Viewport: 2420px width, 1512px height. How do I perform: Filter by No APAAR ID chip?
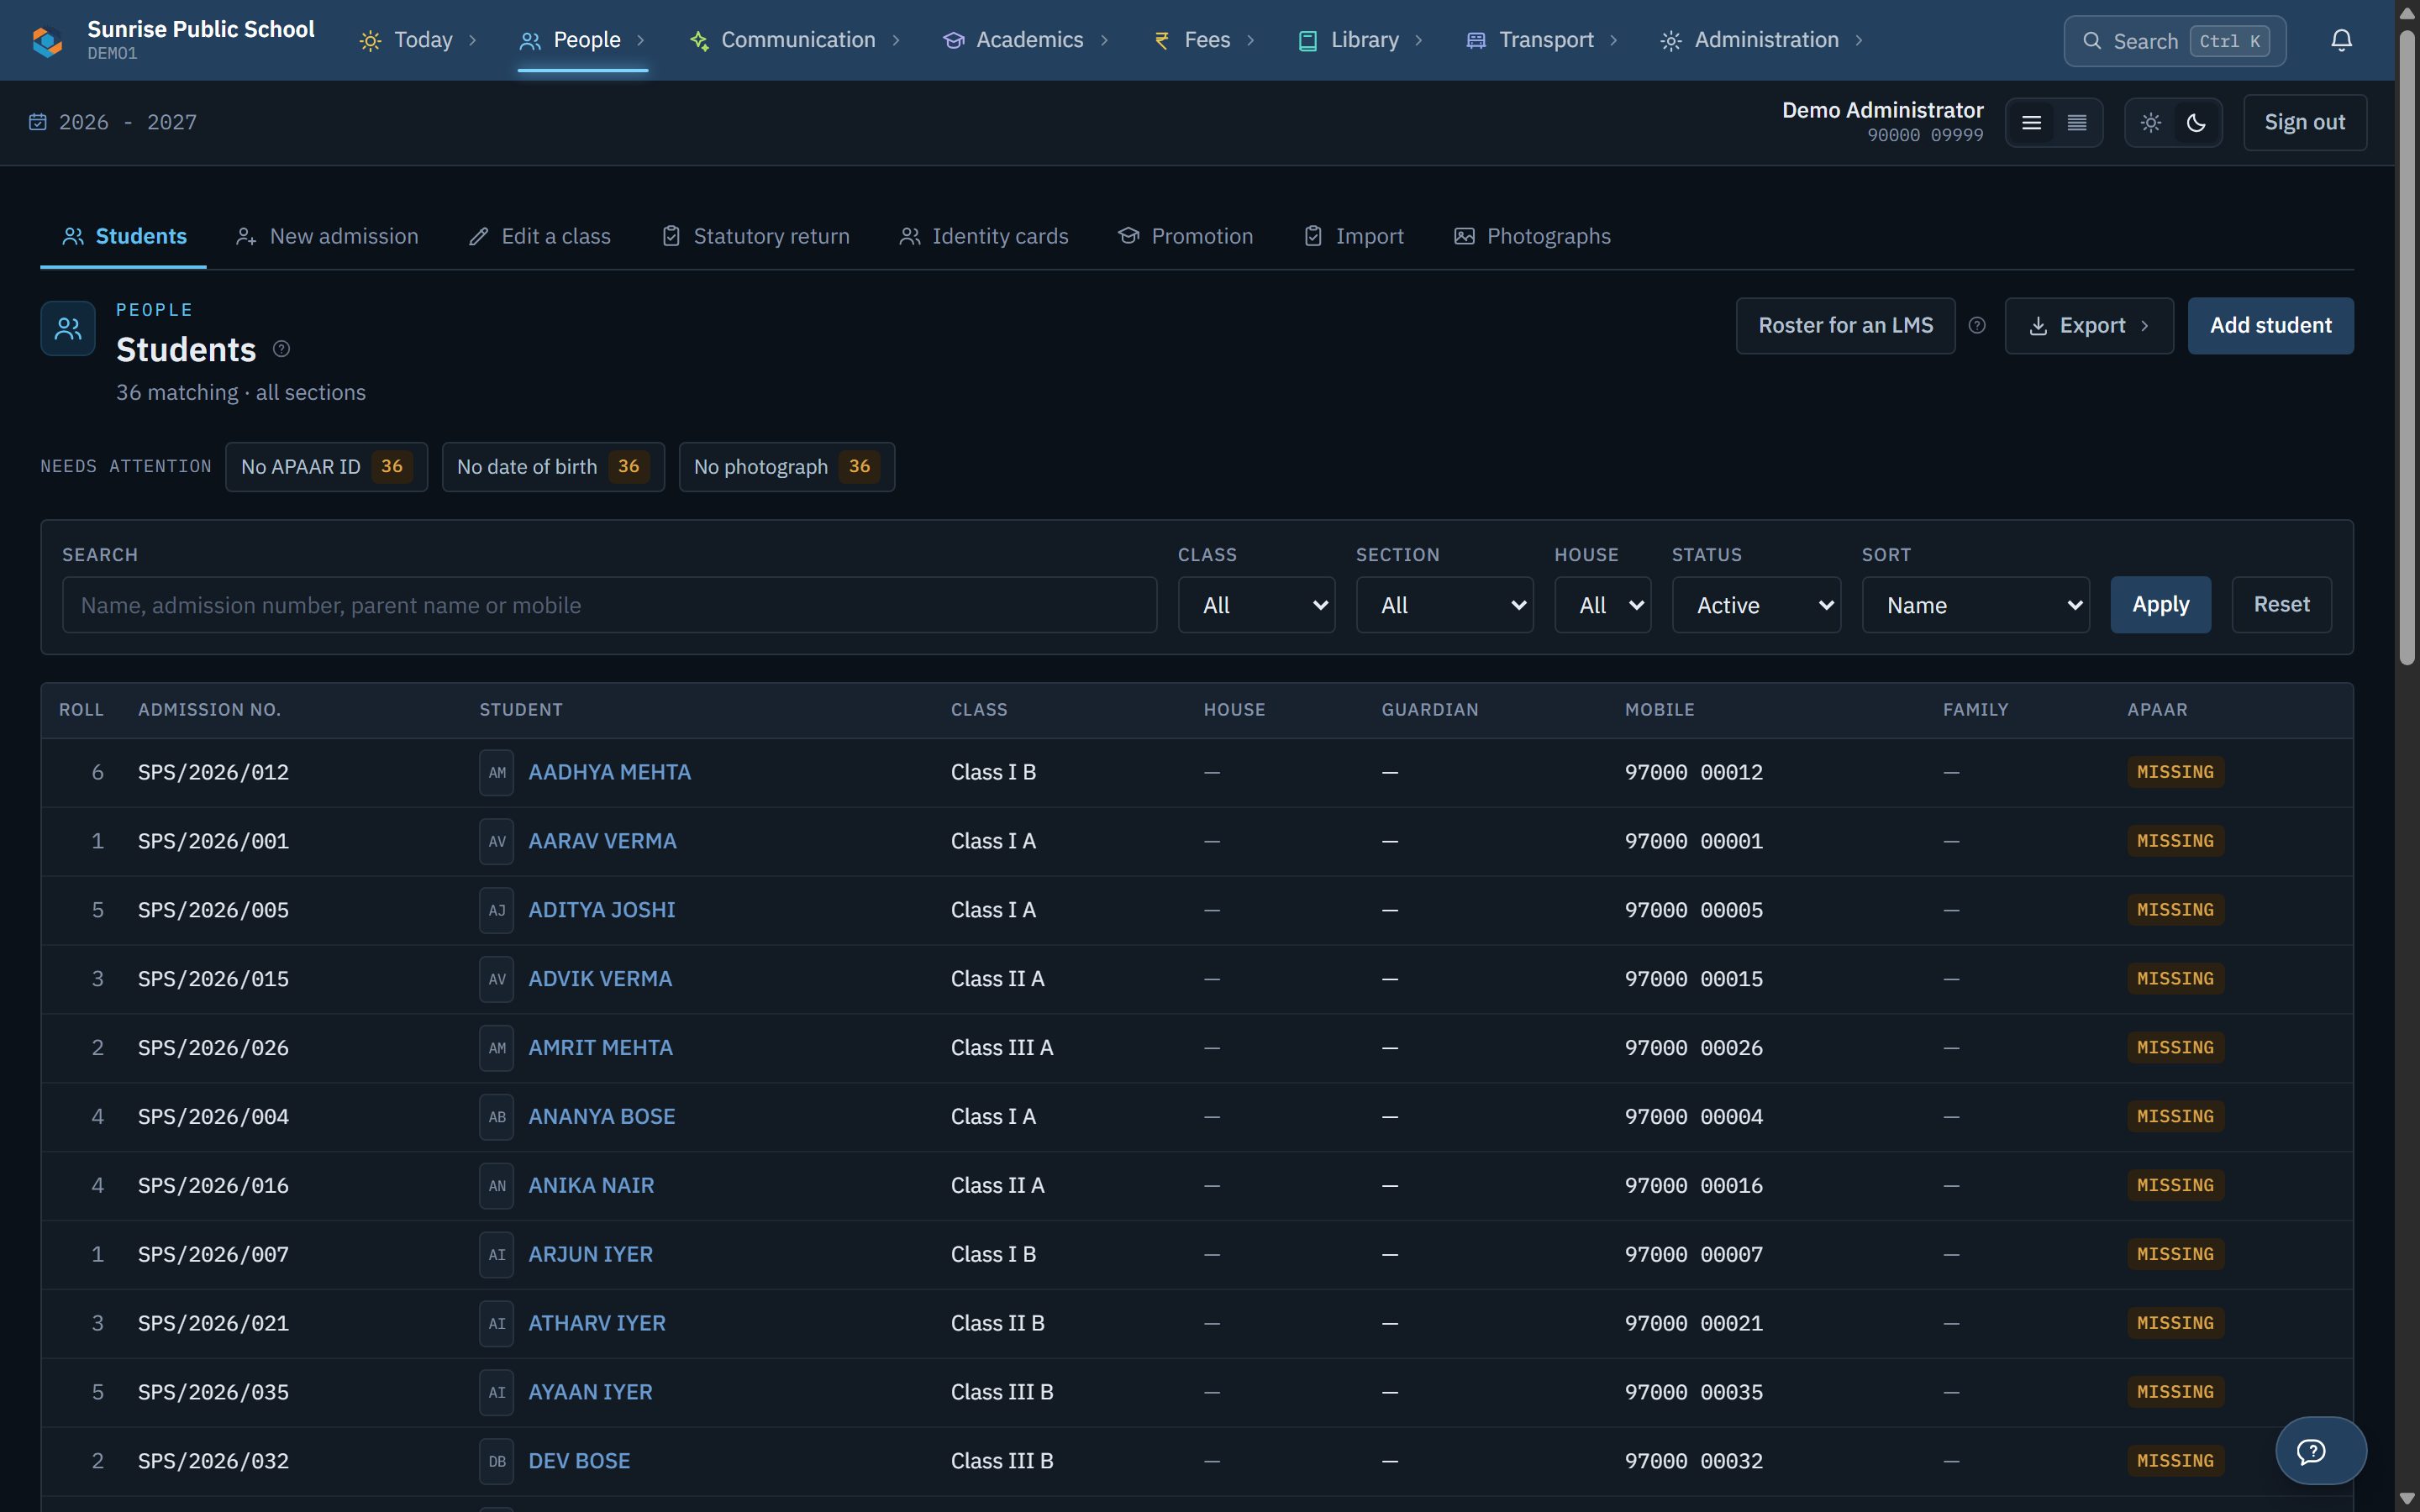pos(326,467)
